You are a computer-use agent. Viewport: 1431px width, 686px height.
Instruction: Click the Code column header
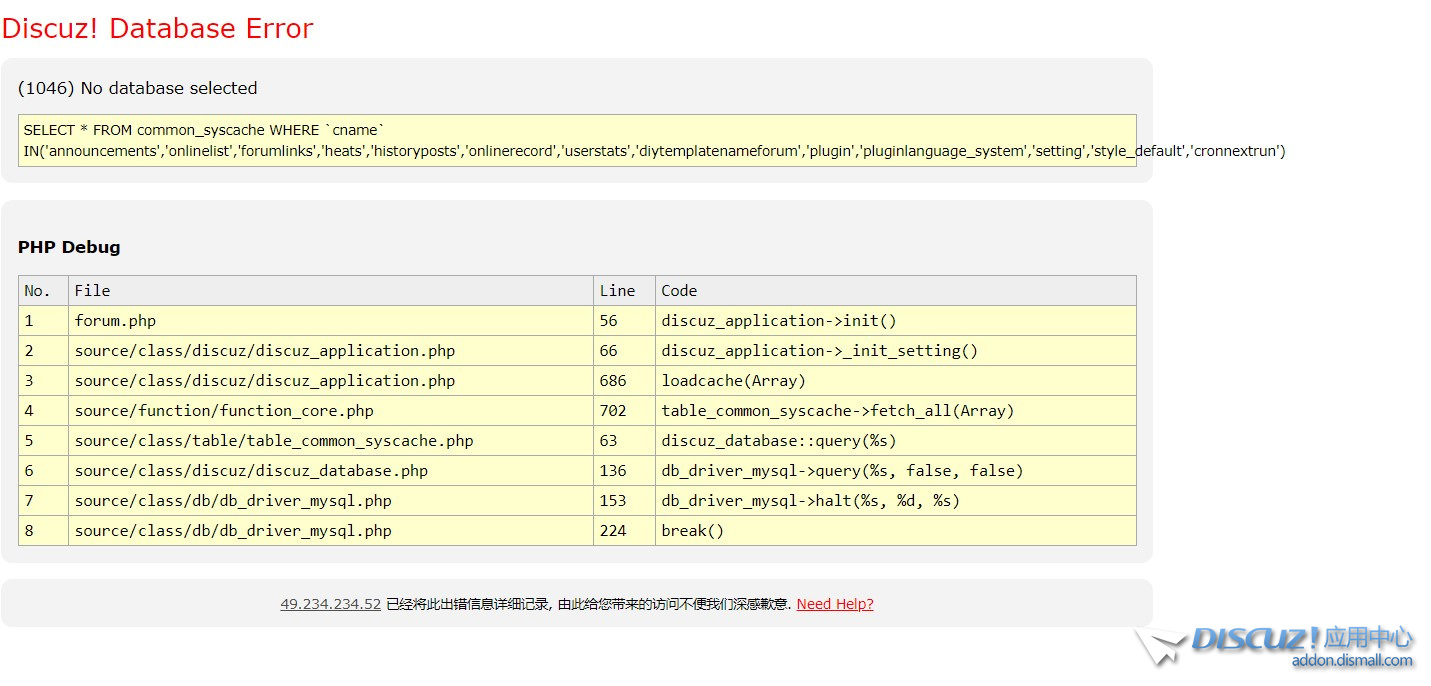679,291
